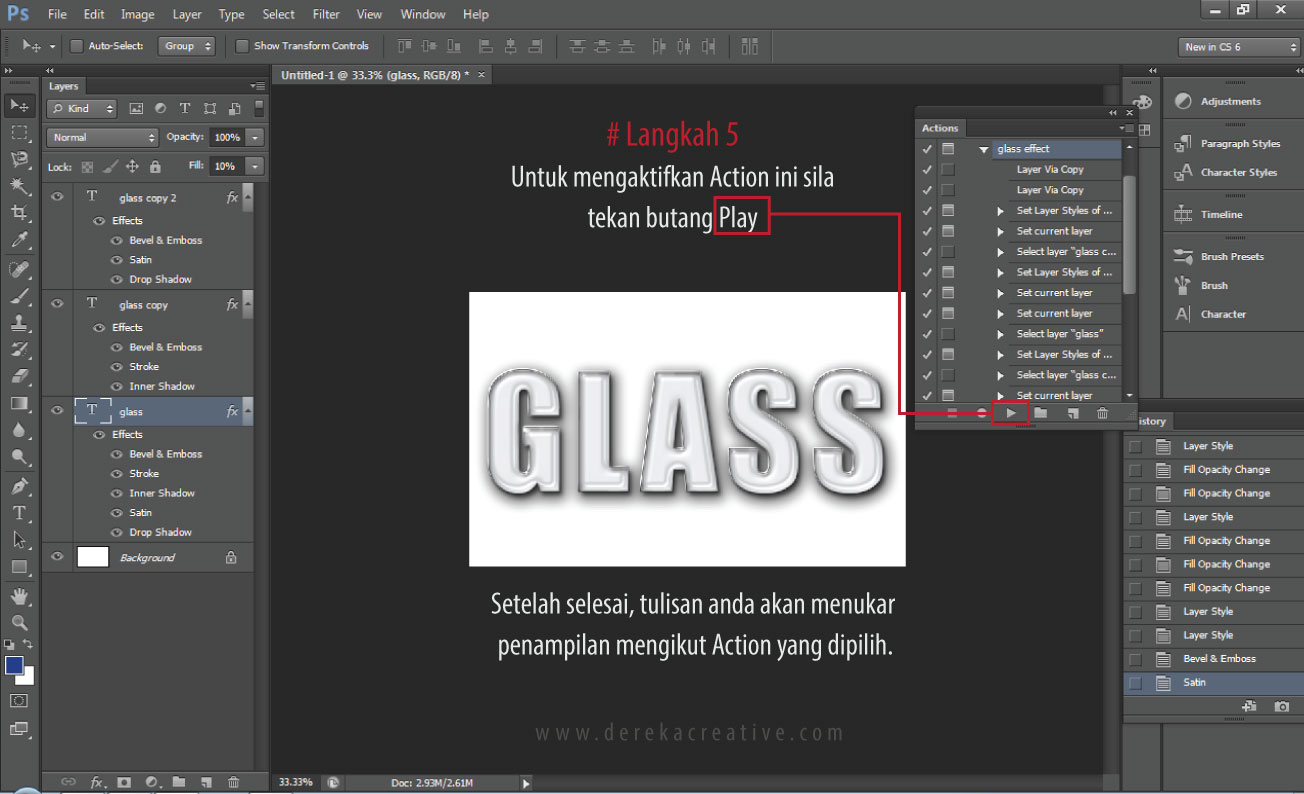Image resolution: width=1304 pixels, height=794 pixels.
Task: Select the Horizontal Type tool
Action: 19,513
